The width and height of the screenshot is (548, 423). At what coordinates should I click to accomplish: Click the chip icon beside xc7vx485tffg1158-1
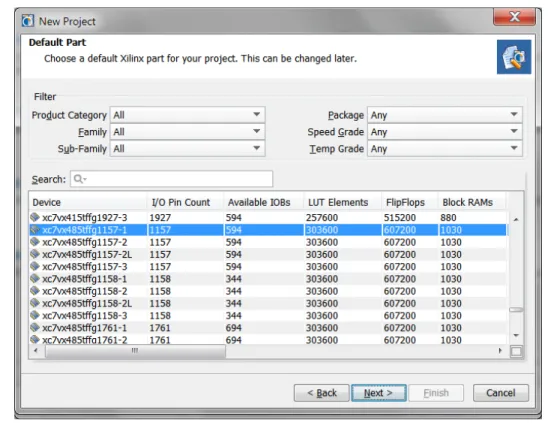pos(35,278)
